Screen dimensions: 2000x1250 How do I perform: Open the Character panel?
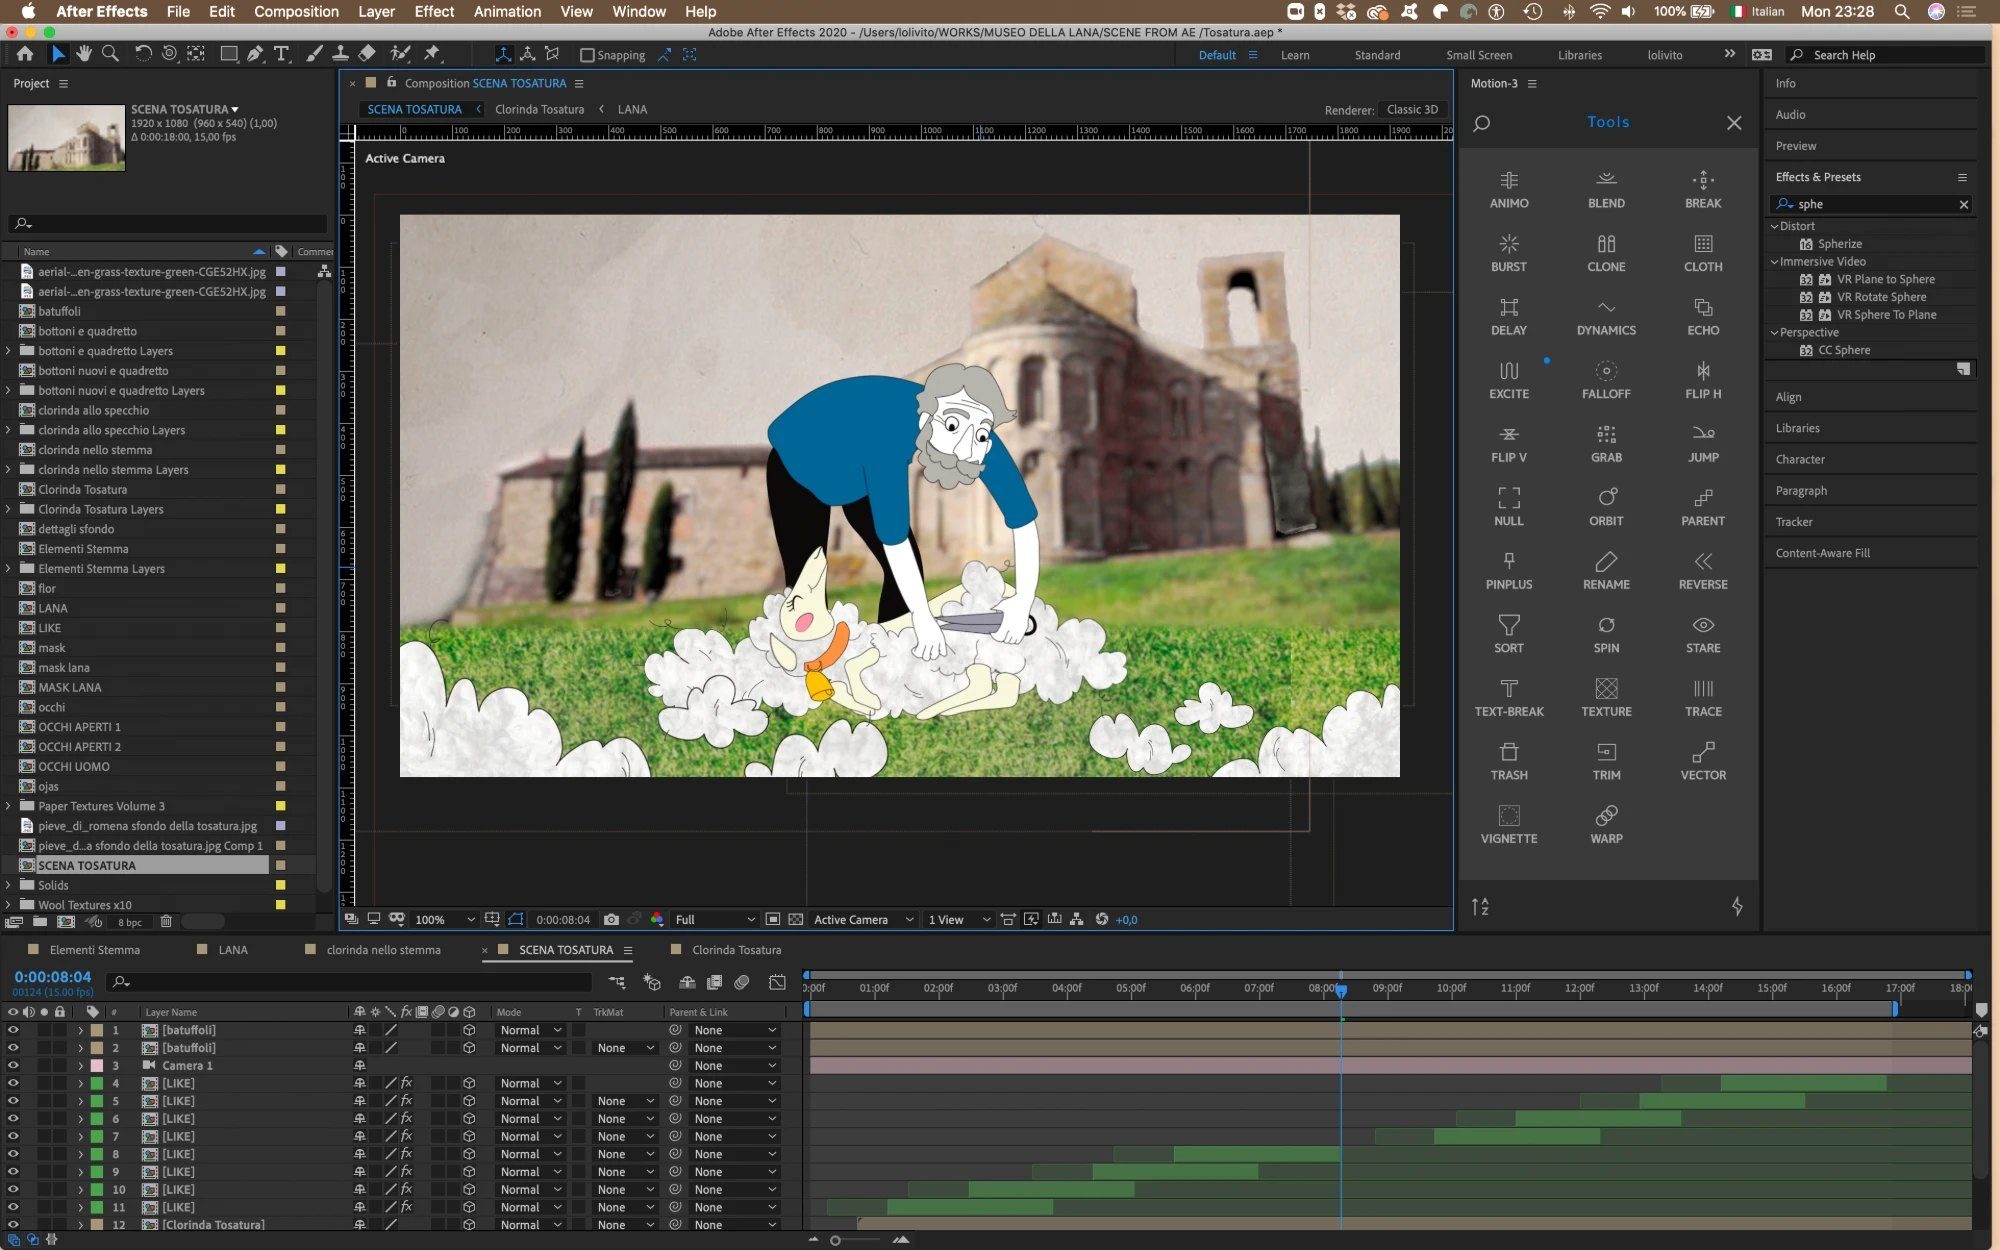[1800, 459]
